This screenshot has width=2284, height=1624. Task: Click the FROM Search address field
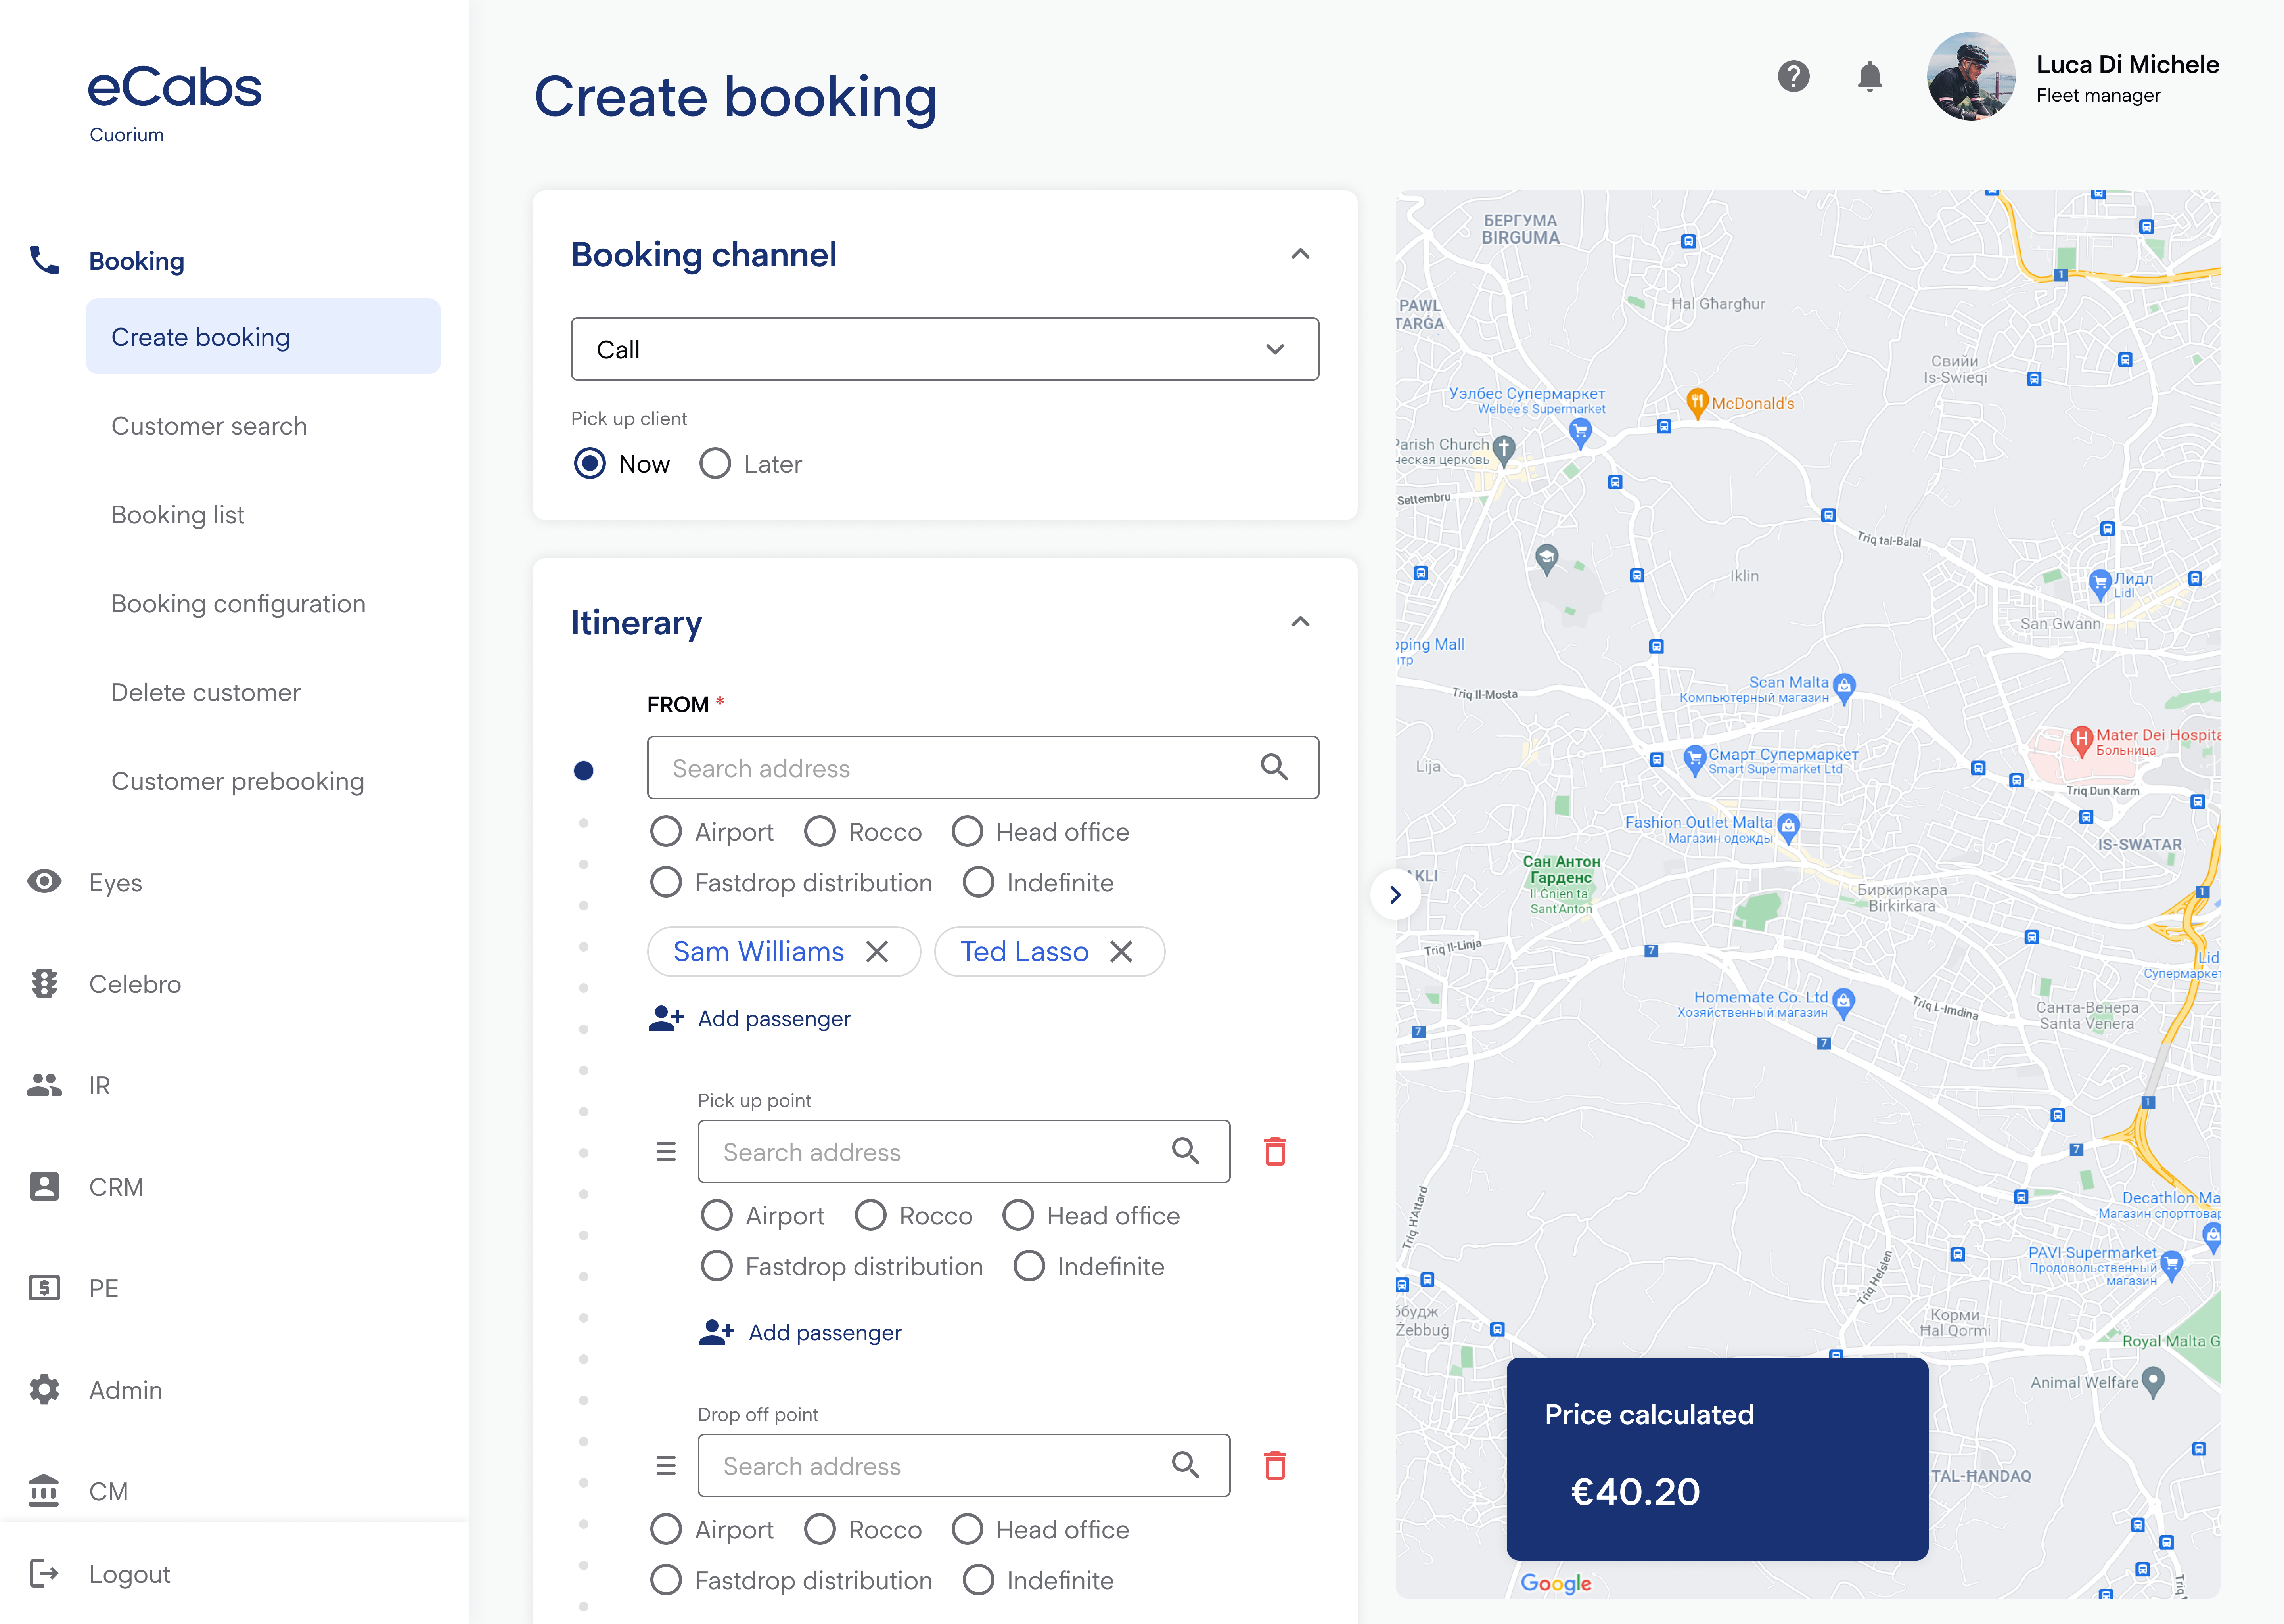click(x=983, y=768)
